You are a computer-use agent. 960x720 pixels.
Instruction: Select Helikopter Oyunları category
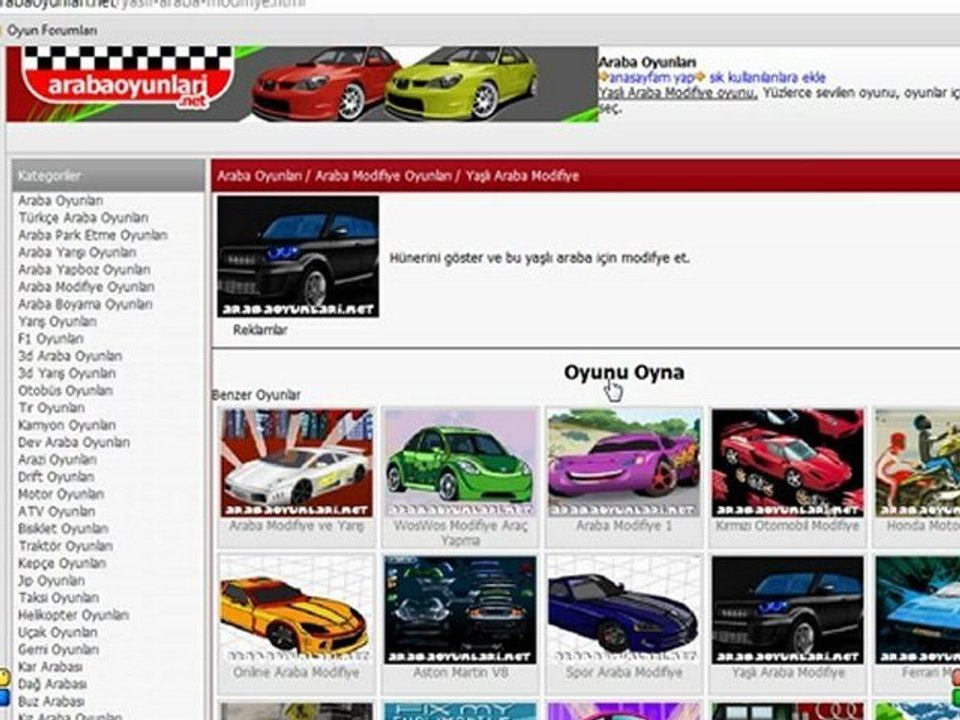73,614
